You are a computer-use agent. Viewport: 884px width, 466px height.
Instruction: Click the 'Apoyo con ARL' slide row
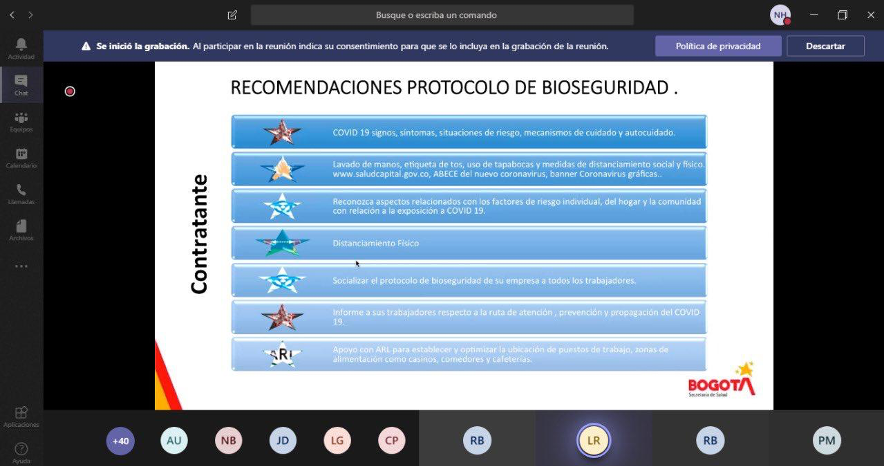(x=469, y=354)
